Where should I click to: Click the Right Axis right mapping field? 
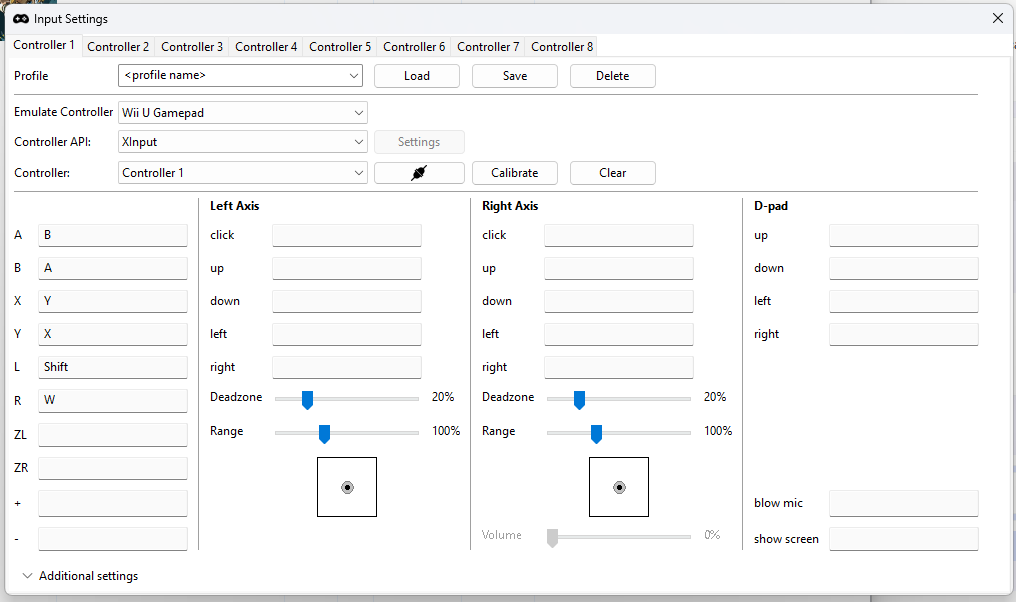coord(619,367)
